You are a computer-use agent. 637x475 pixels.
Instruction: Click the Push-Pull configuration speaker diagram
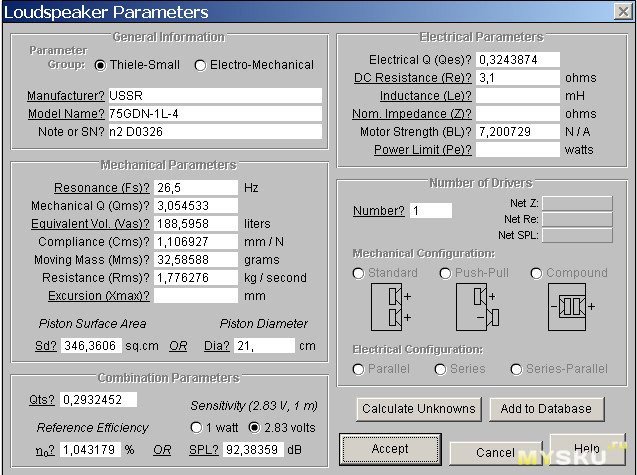pos(475,307)
